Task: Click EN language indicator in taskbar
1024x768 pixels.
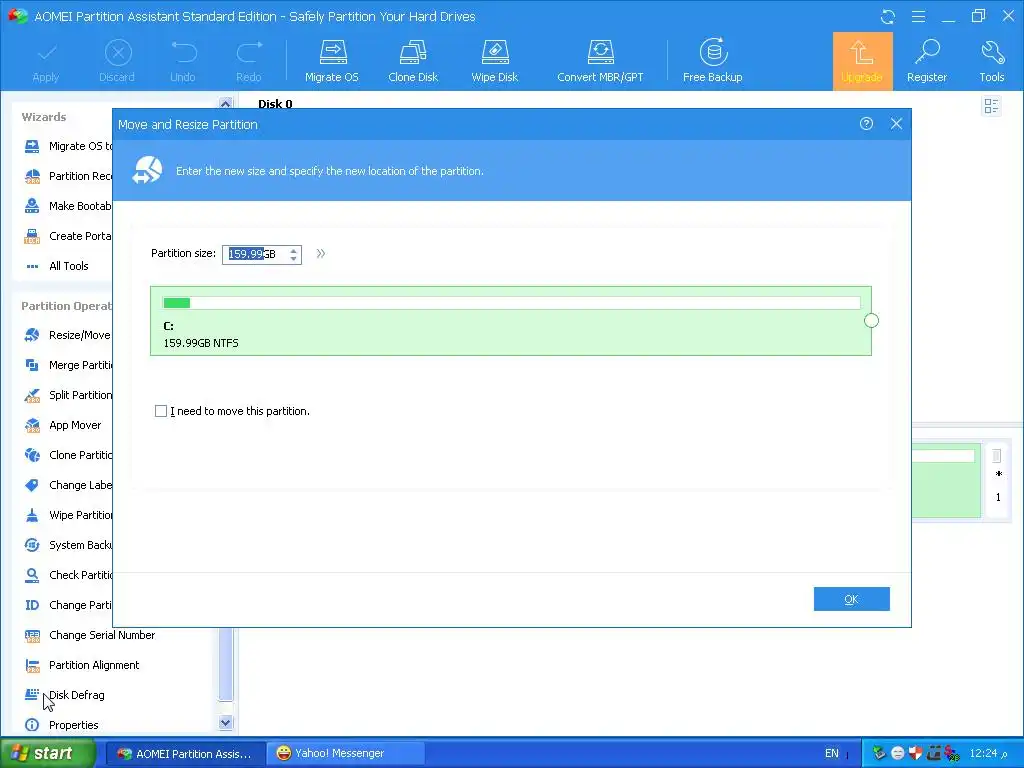Action: [x=831, y=754]
